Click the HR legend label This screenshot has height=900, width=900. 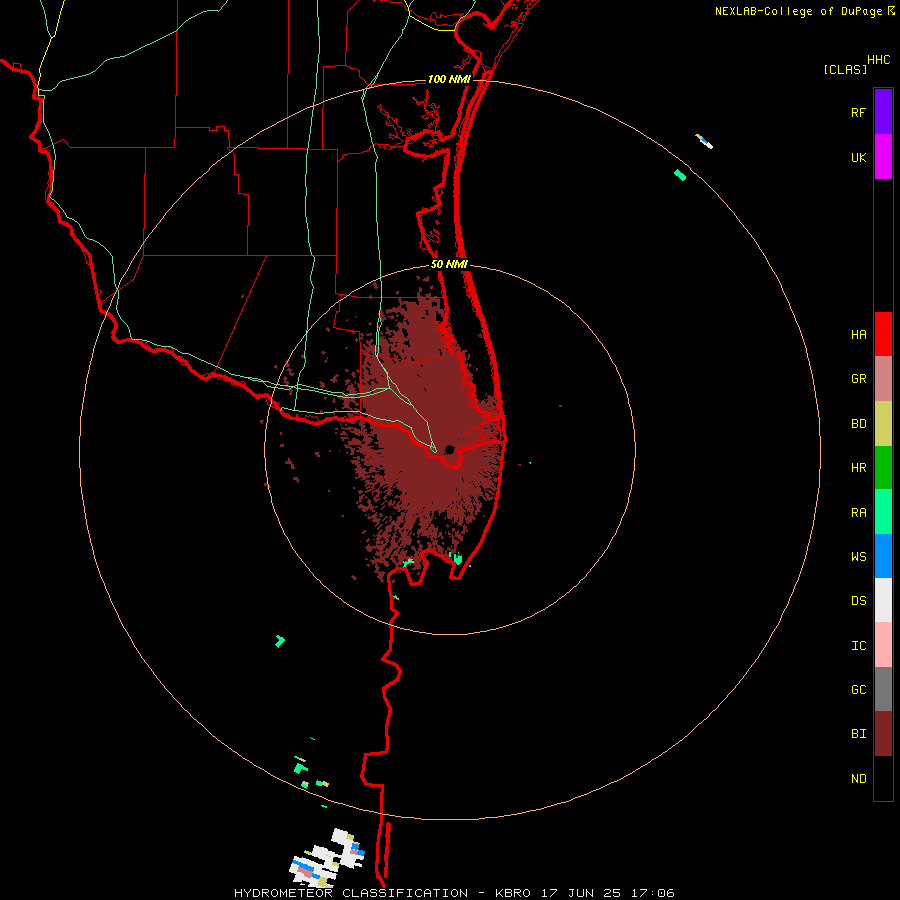(x=858, y=468)
